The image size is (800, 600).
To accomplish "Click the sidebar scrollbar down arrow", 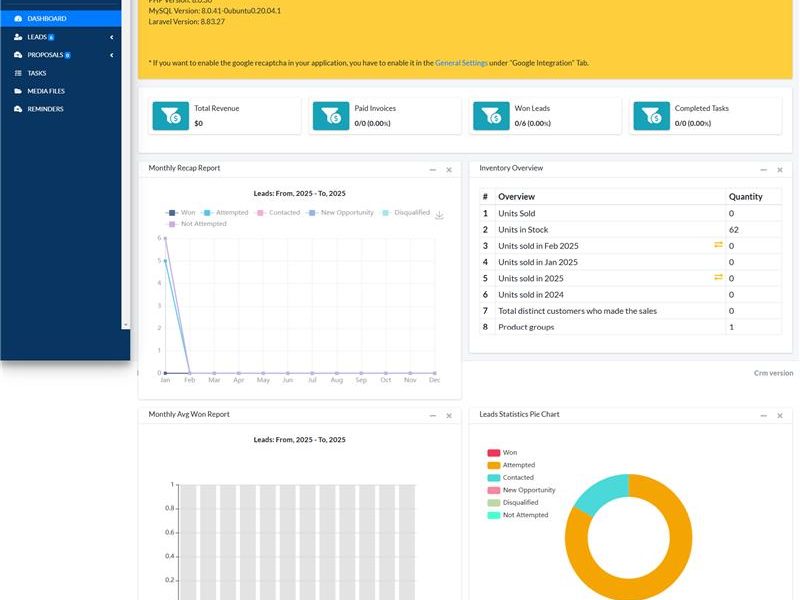I will tap(126, 324).
